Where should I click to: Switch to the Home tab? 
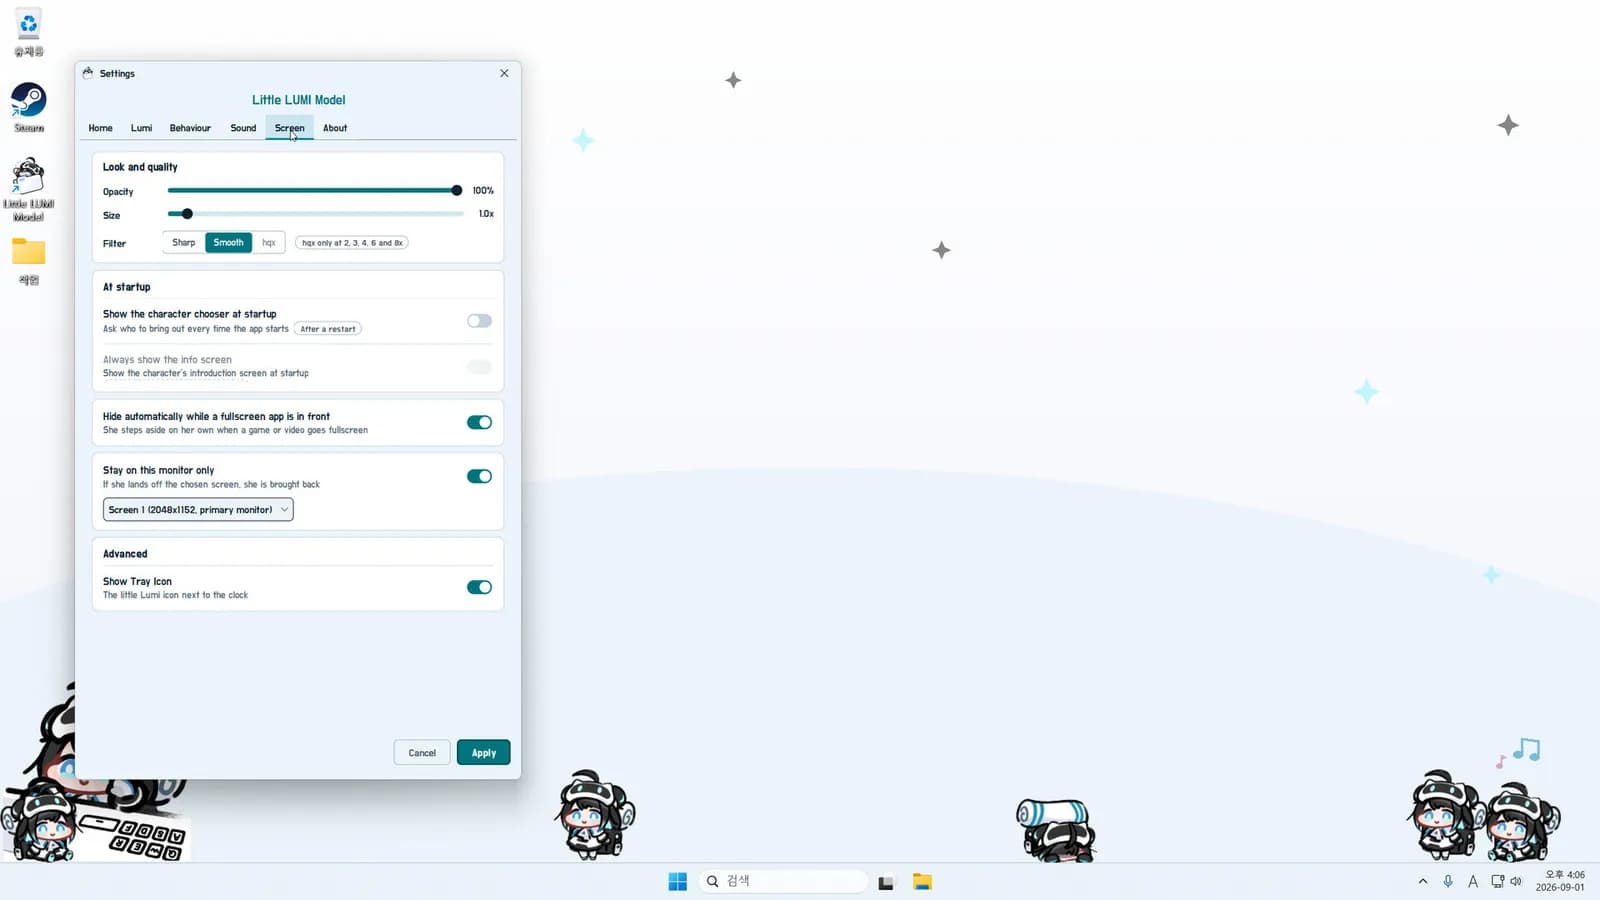100,128
